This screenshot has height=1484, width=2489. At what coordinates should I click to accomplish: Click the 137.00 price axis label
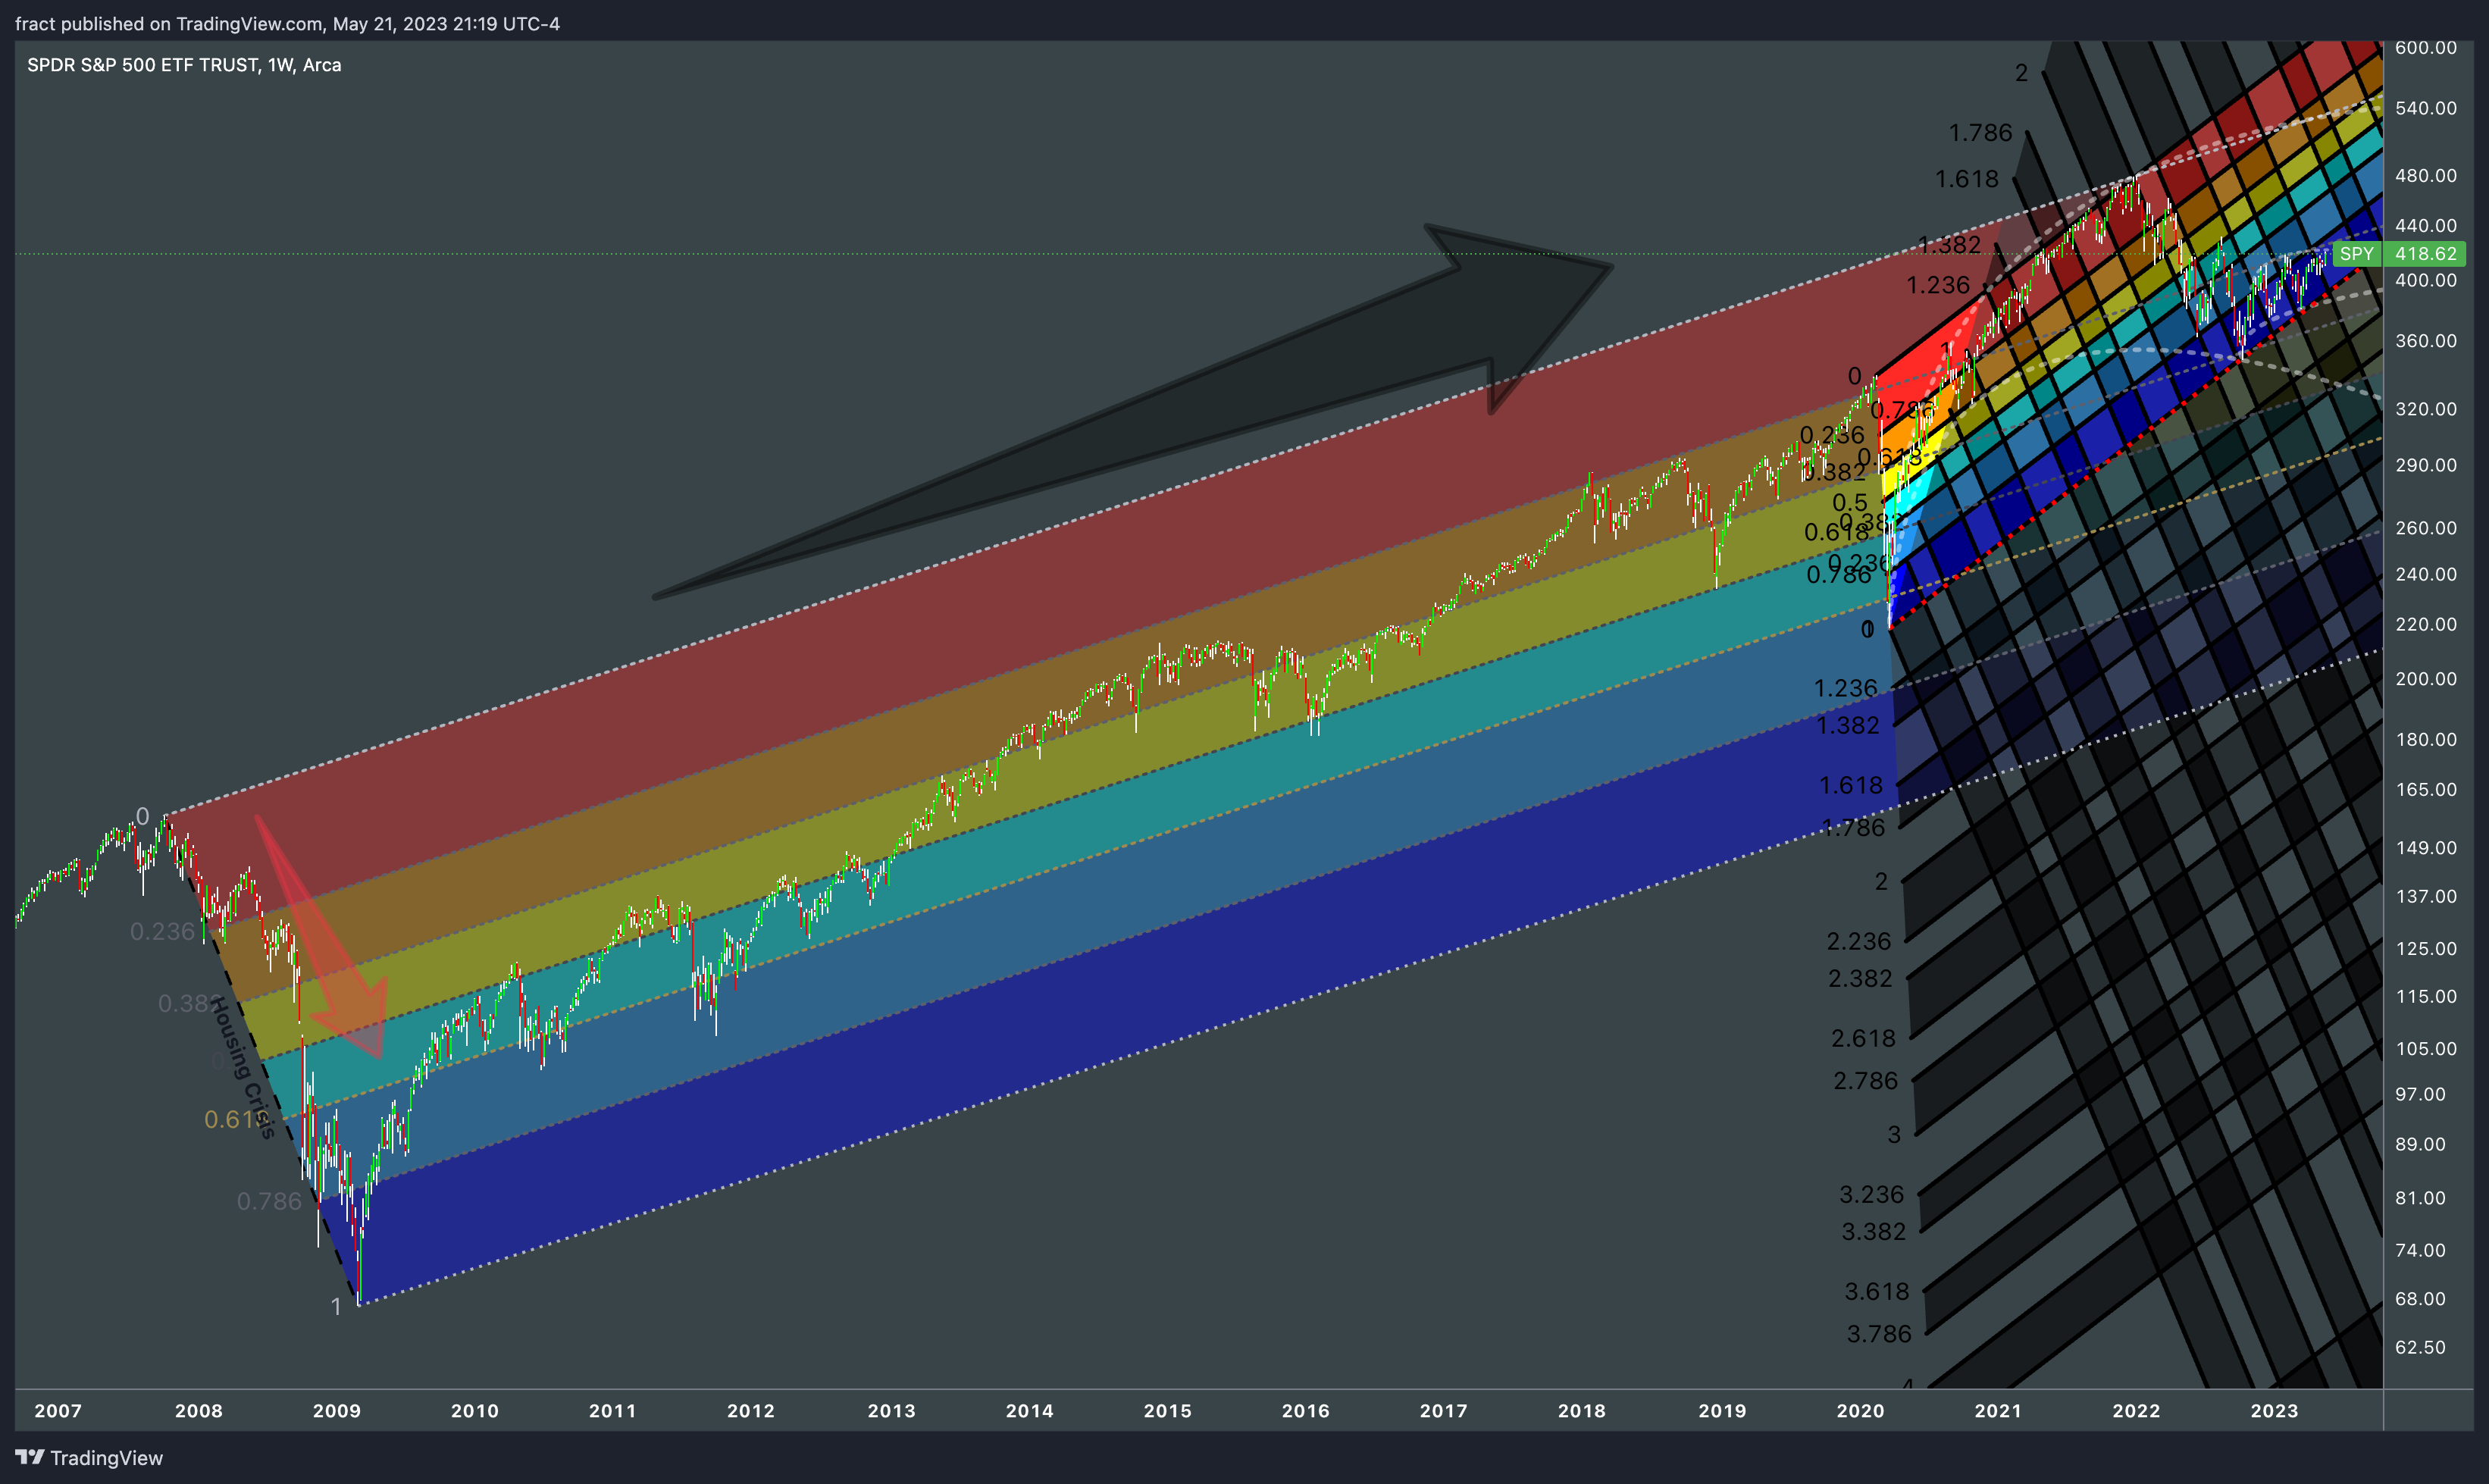click(2425, 897)
